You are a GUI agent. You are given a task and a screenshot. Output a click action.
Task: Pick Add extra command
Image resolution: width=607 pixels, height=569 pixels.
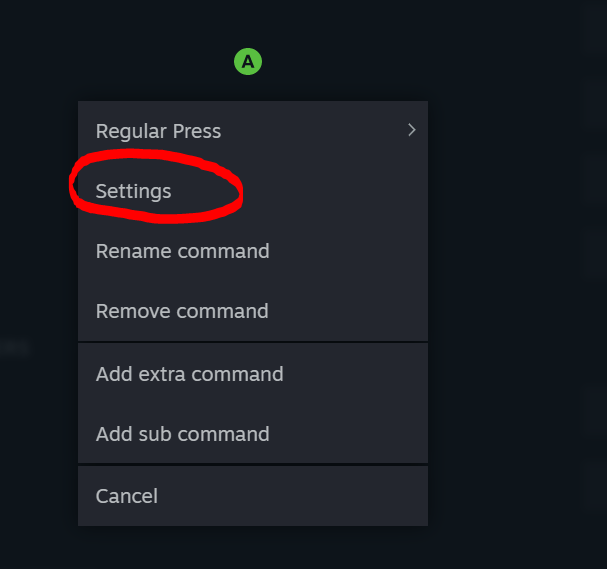click(x=190, y=374)
